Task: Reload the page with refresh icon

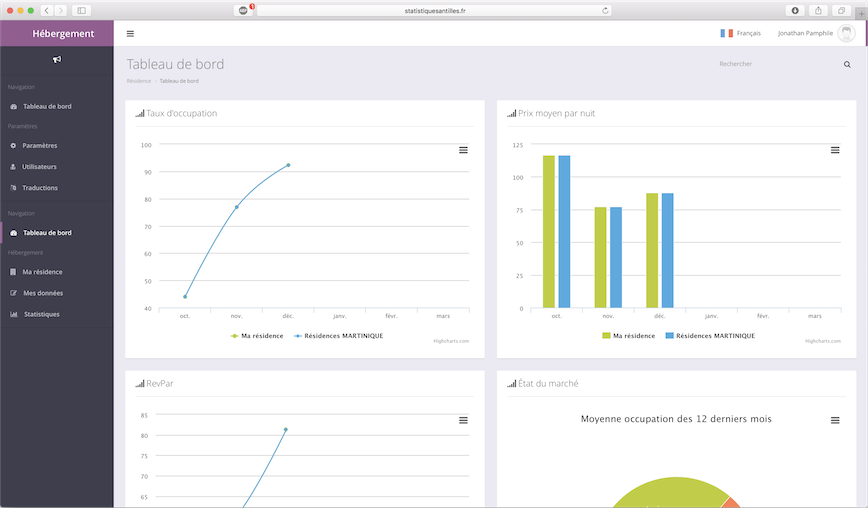Action: point(605,11)
